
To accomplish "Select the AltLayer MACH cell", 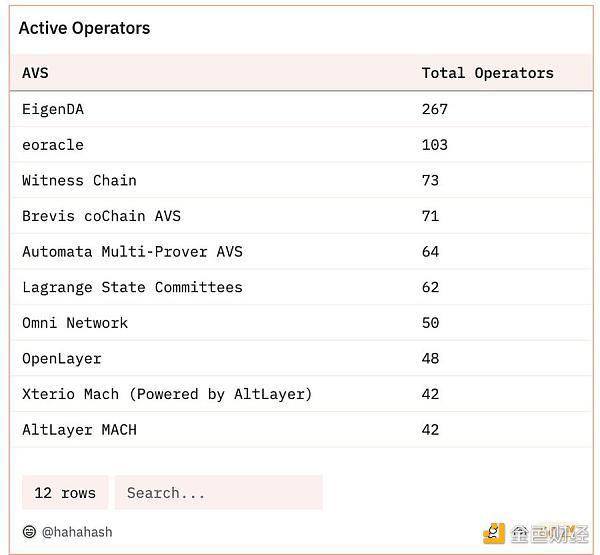I will [x=79, y=430].
